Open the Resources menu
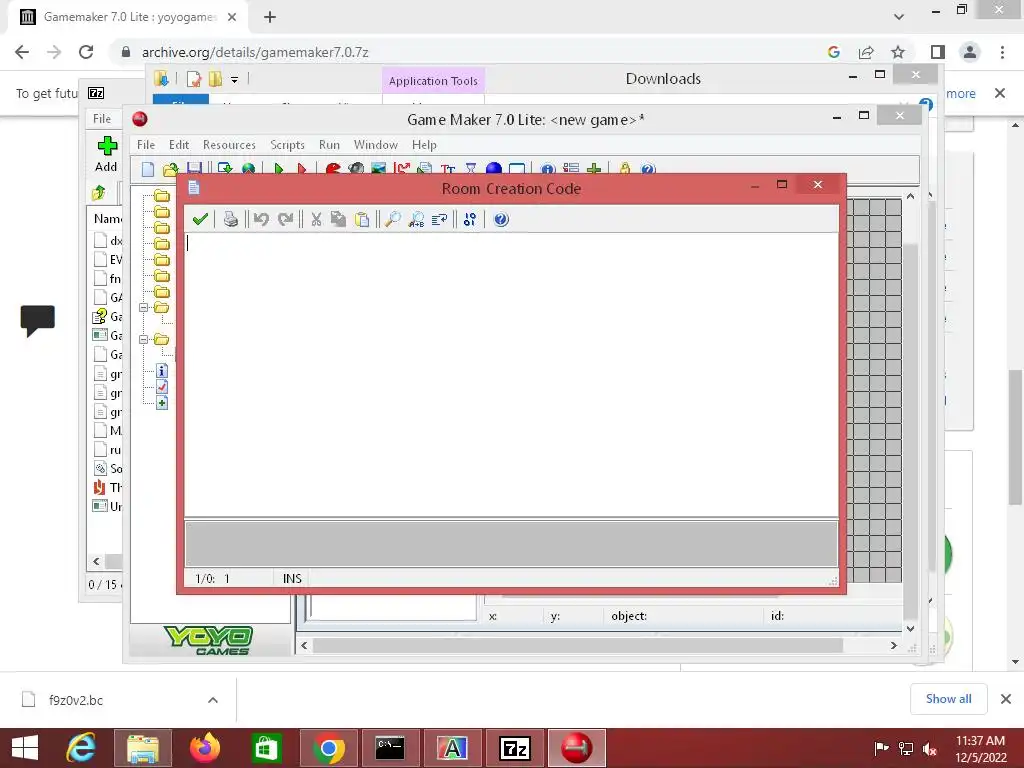This screenshot has height=768, width=1024. (x=229, y=145)
